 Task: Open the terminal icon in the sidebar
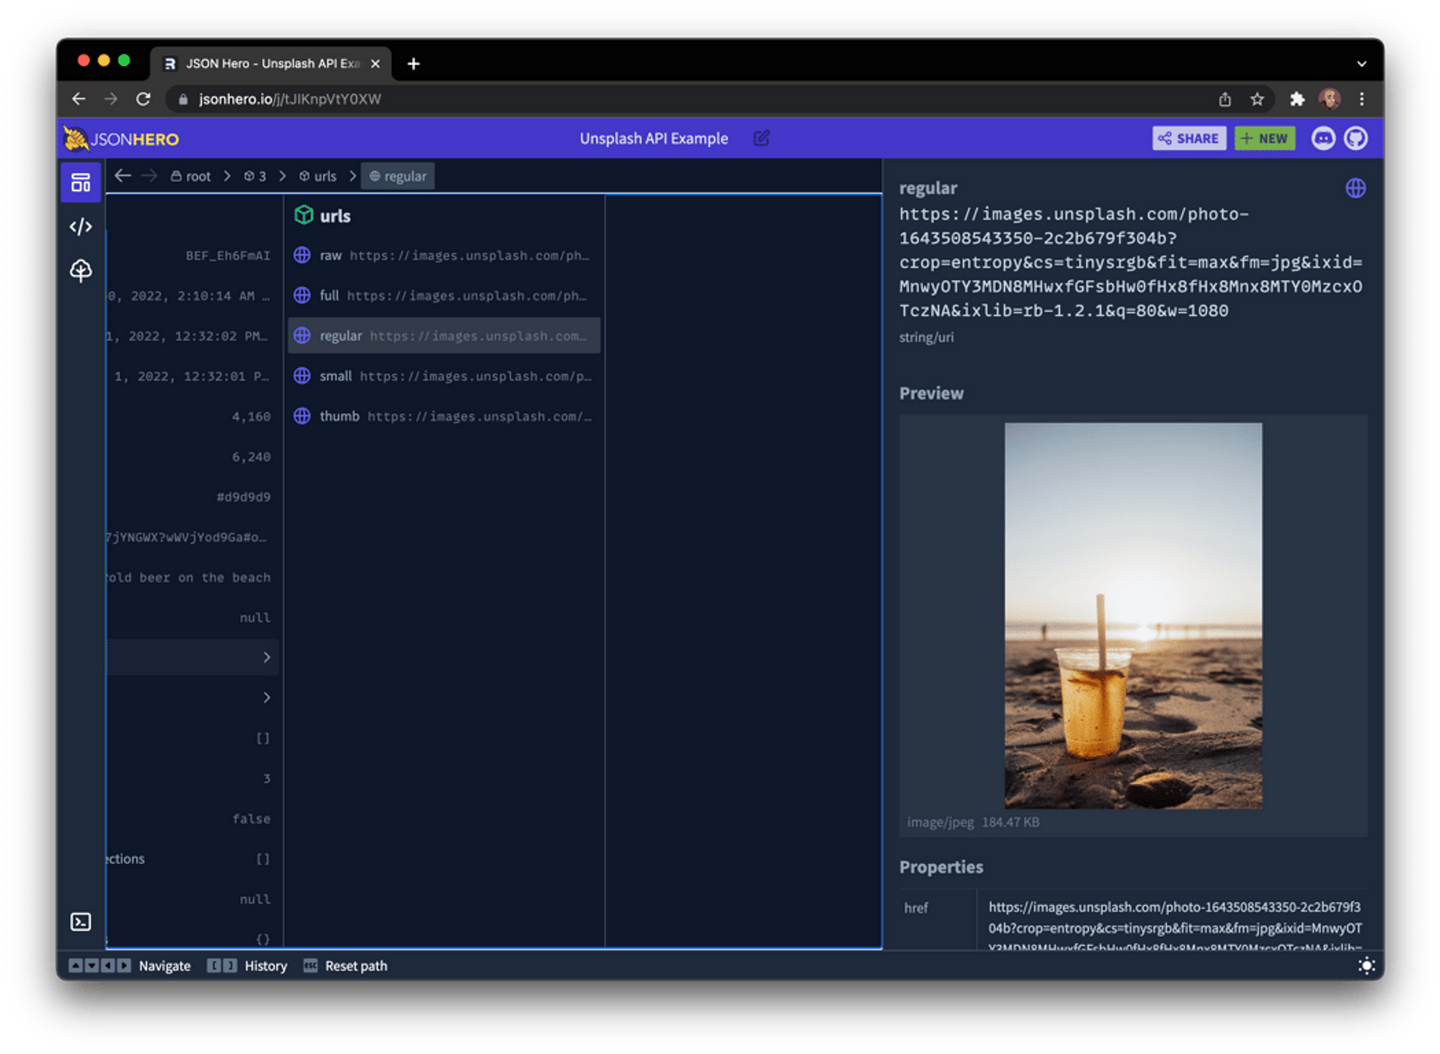81,921
